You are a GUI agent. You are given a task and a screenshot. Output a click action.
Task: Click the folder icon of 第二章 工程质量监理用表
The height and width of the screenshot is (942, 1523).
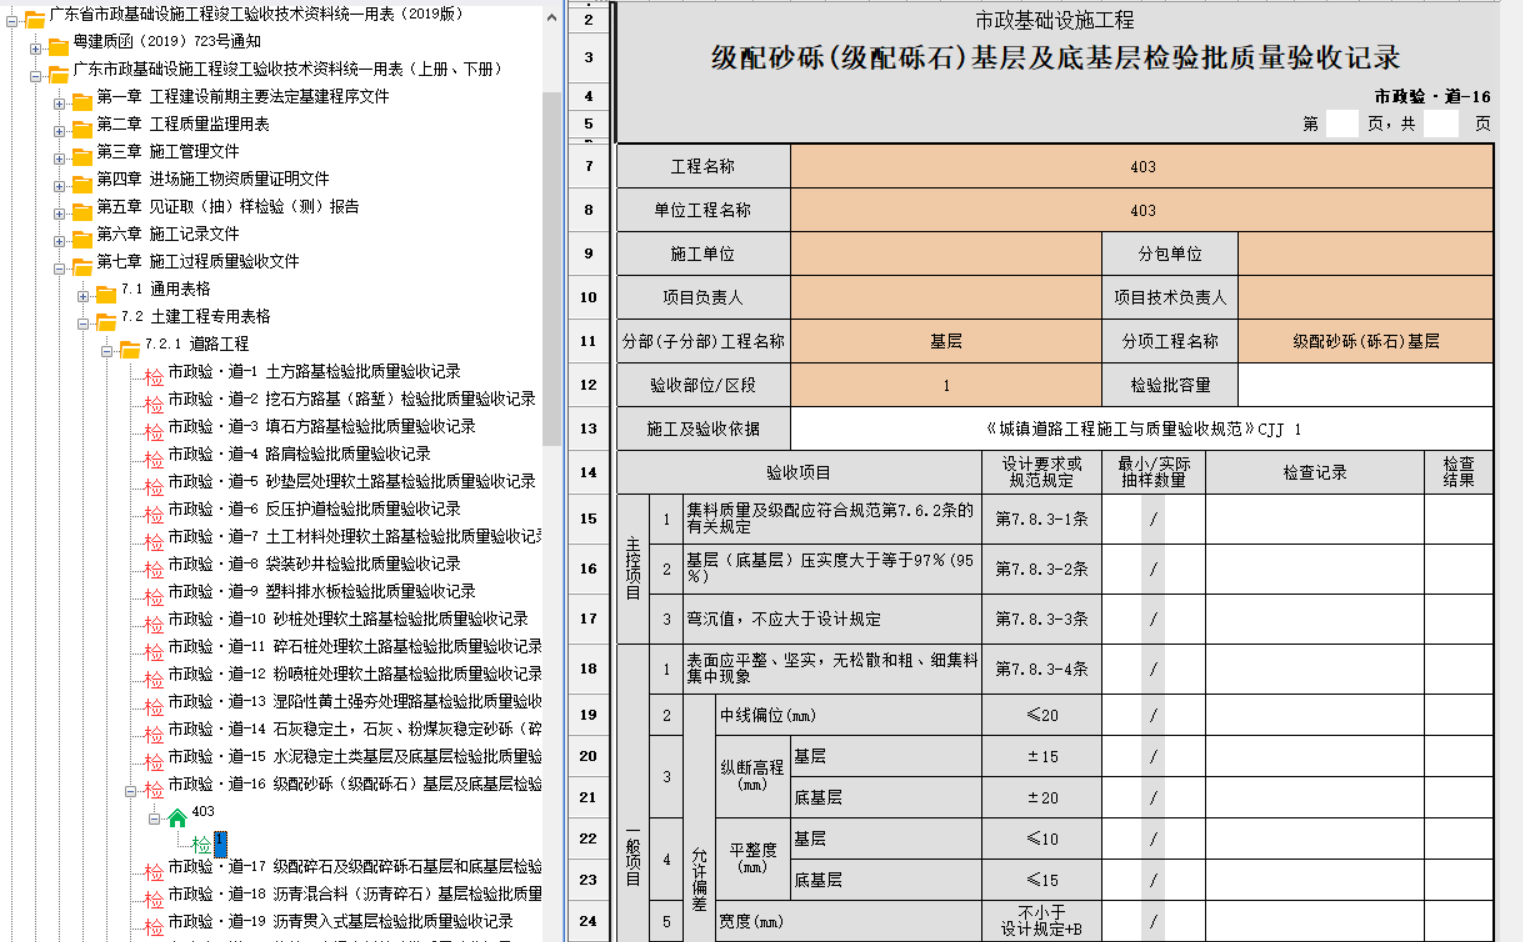(x=82, y=127)
